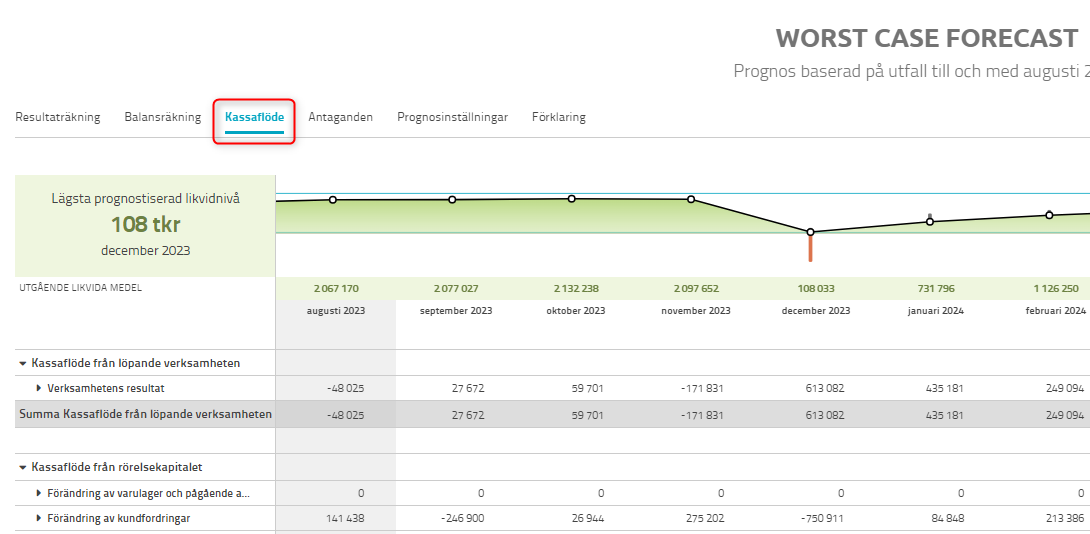Screen dimensions: 1090x534
Task: Click kundfordringar value 84 848
Action: pyautogui.click(x=946, y=518)
